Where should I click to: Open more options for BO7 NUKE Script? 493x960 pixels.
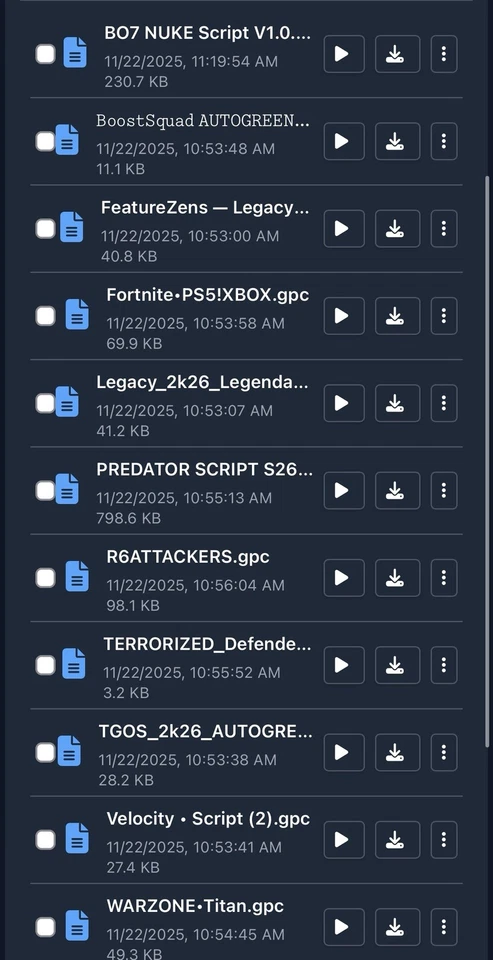[x=444, y=54]
